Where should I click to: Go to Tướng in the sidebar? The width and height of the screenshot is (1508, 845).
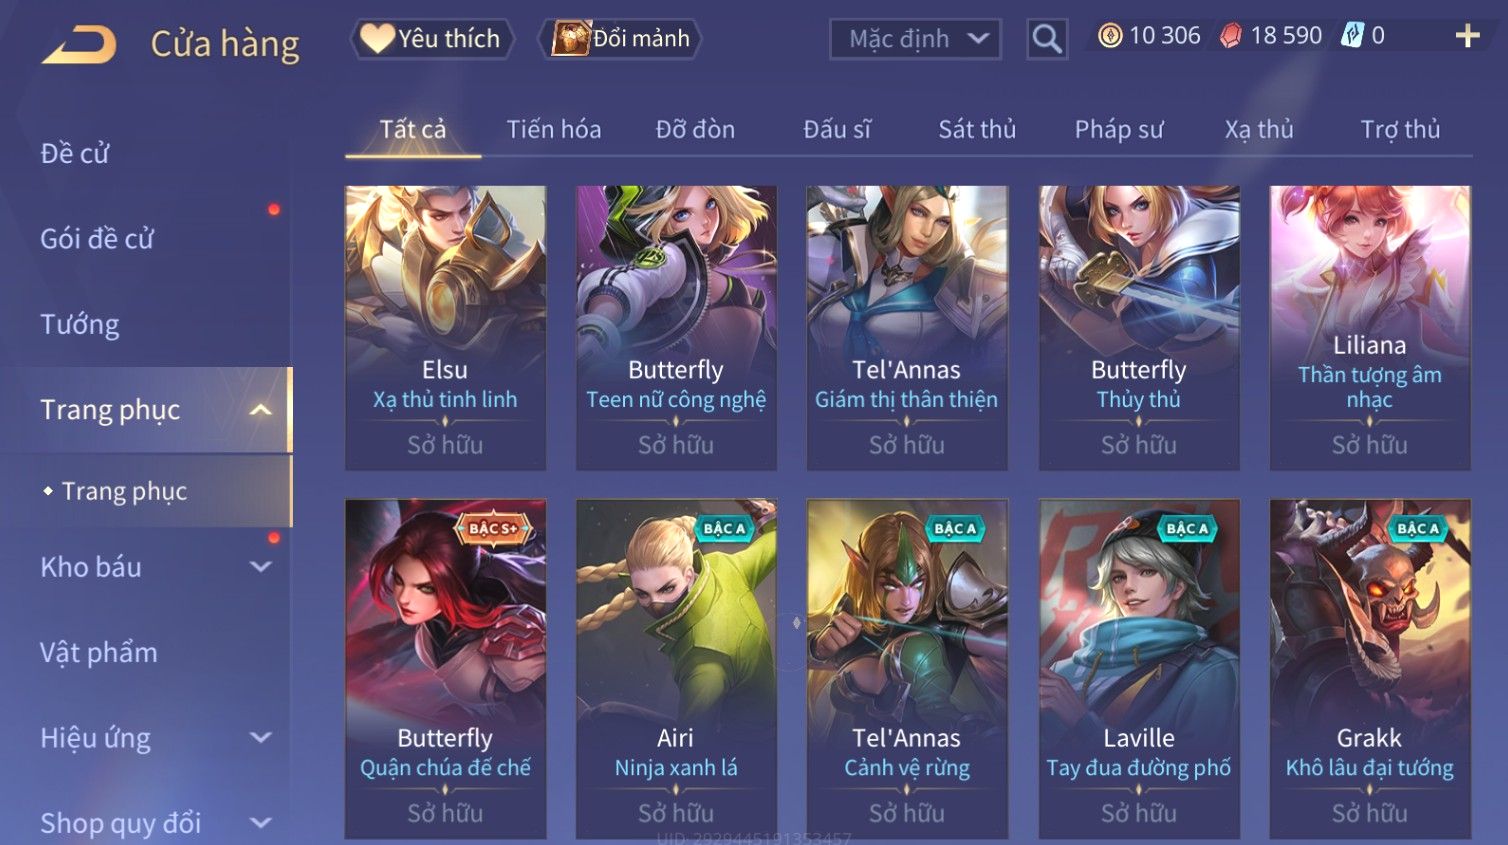tap(80, 324)
